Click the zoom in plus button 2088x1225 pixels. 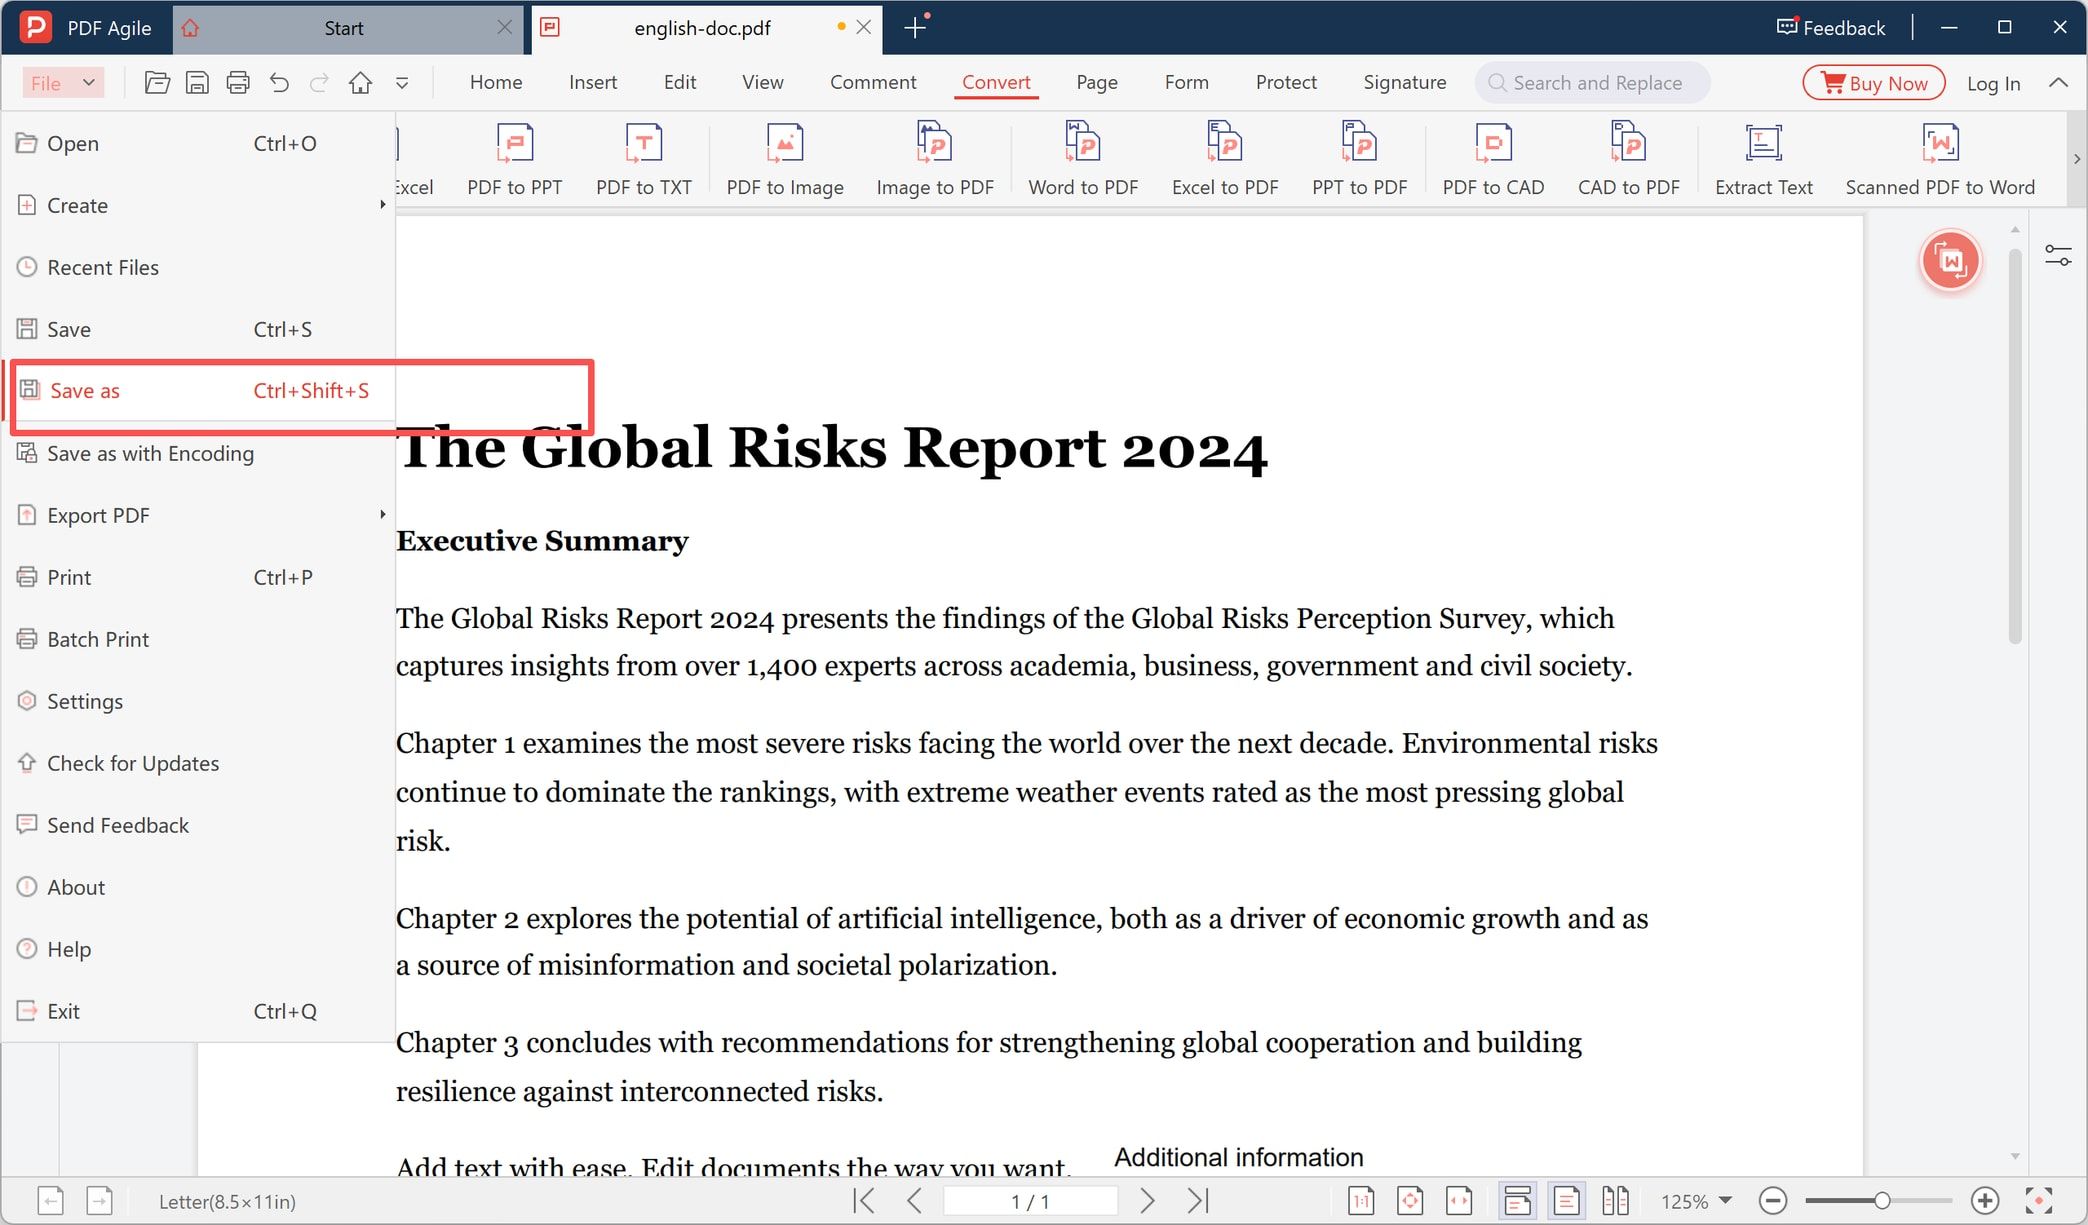click(1985, 1200)
